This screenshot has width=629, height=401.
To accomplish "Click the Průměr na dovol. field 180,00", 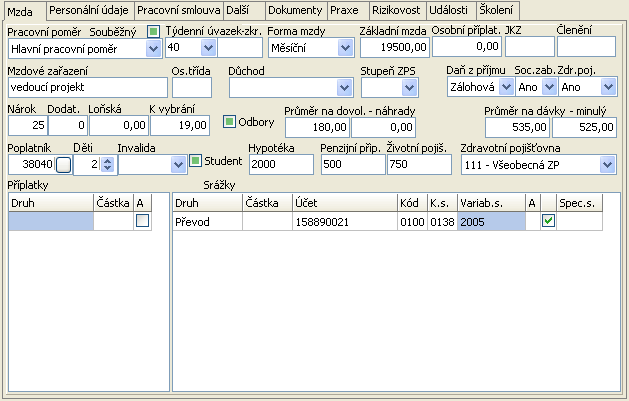I will click(317, 128).
